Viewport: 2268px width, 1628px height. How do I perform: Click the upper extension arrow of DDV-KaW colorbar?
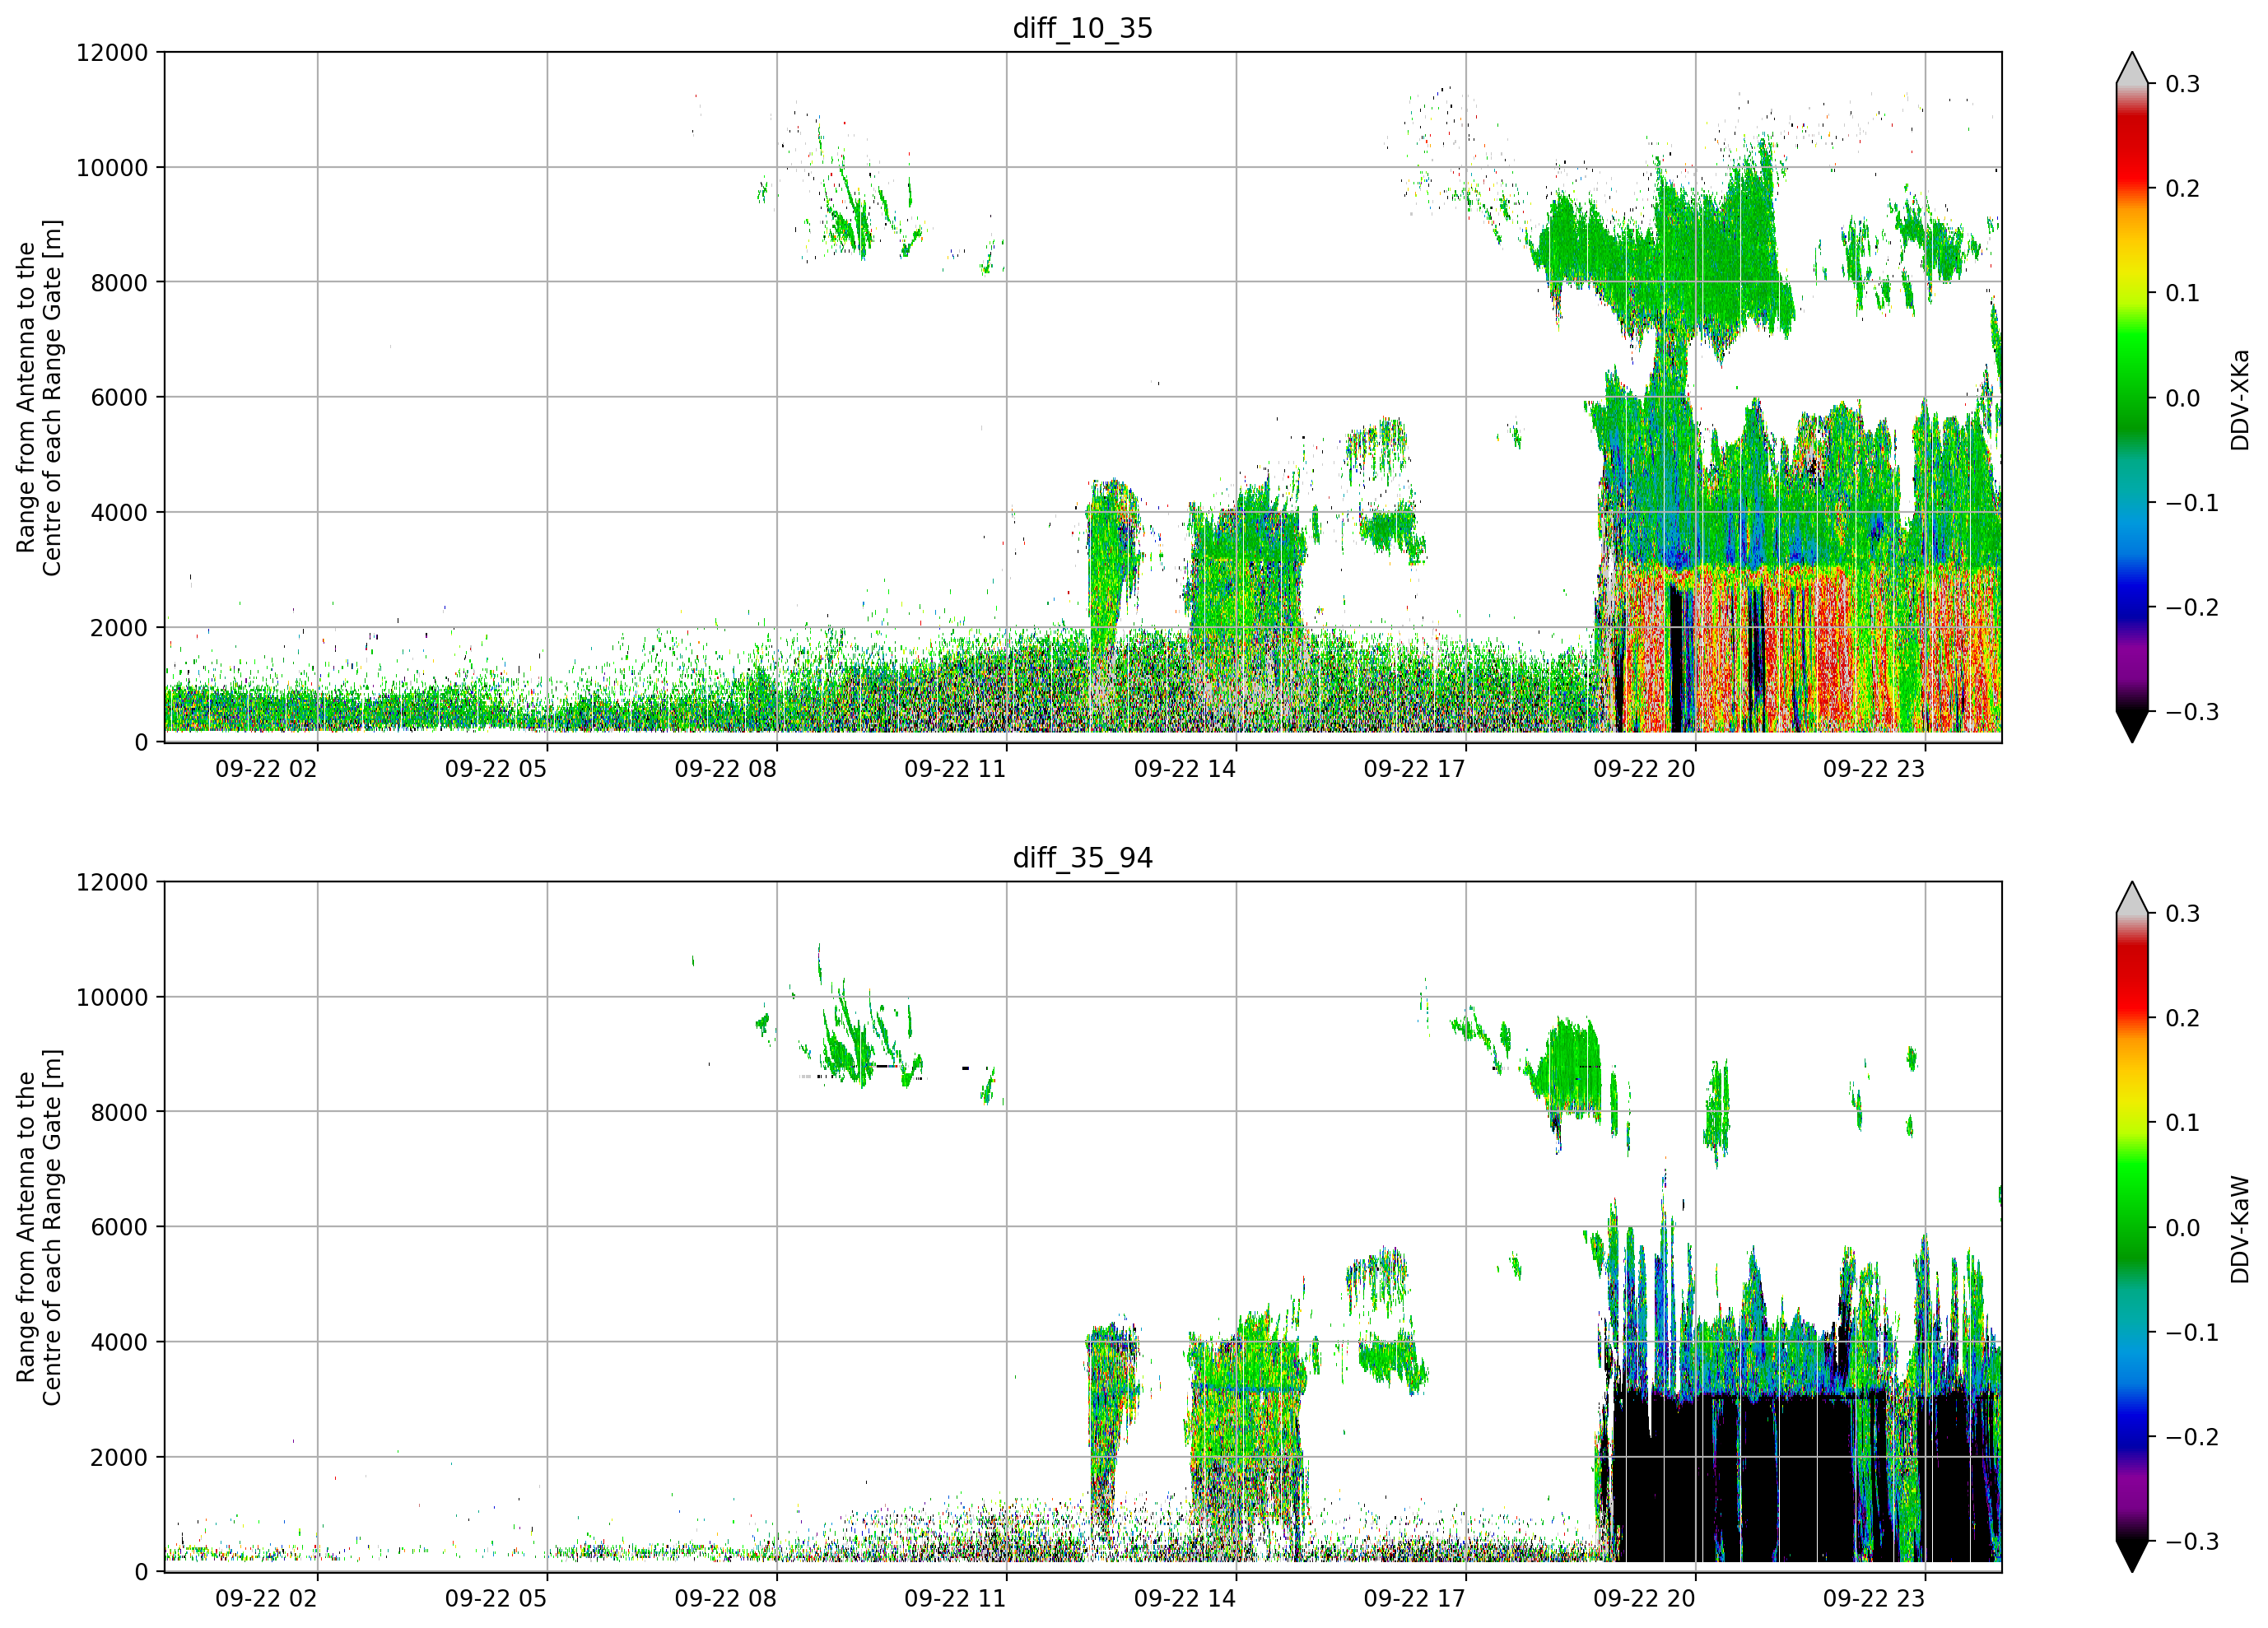[2132, 897]
